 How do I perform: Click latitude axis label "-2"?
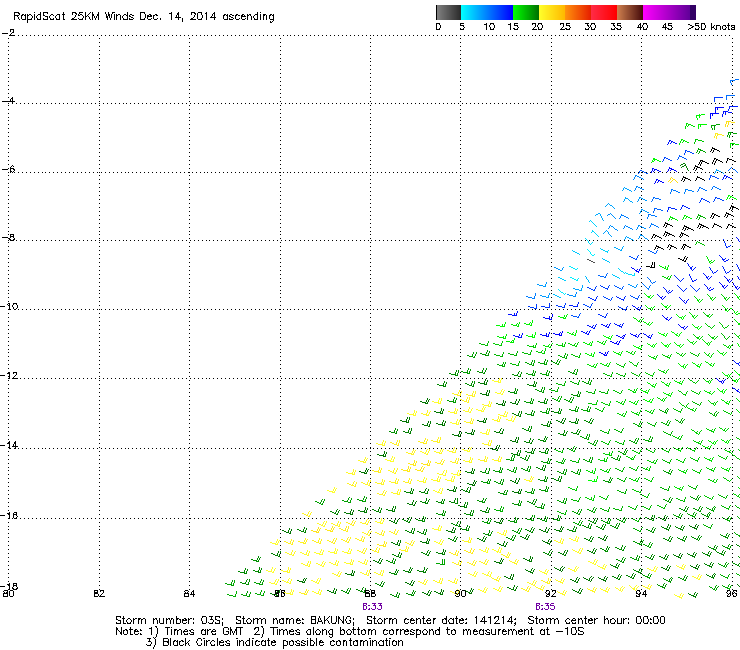click(x=8, y=33)
